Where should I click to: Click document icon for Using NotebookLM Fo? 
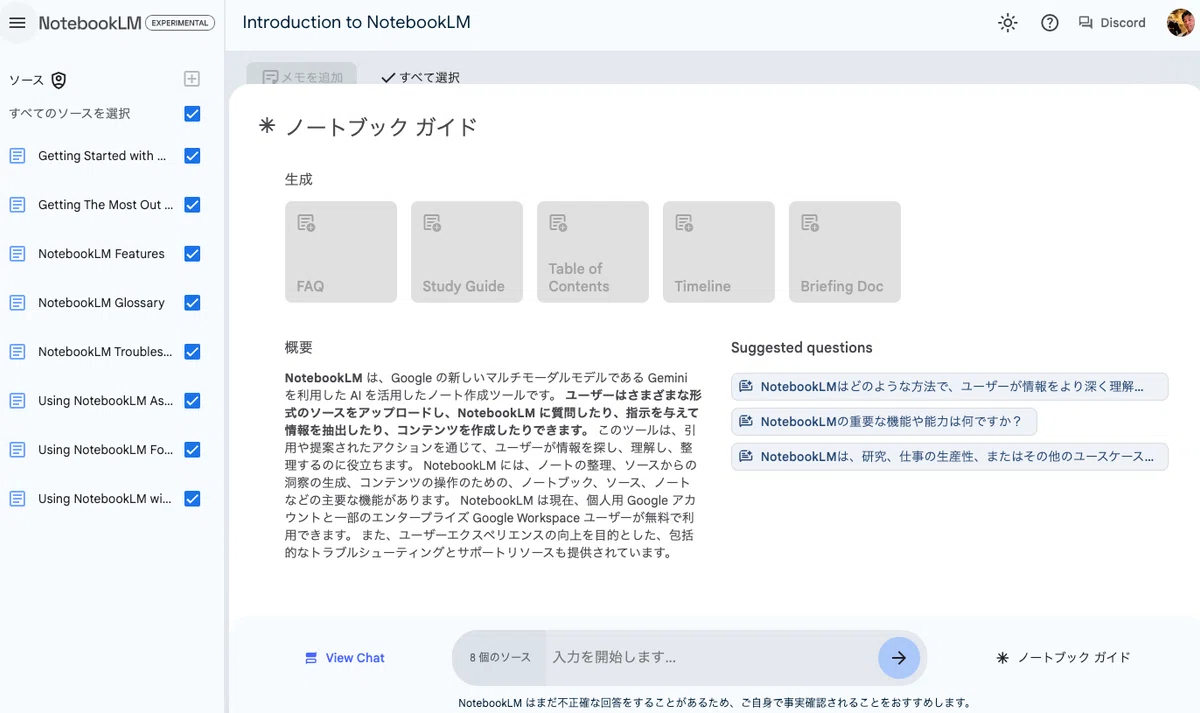point(17,450)
